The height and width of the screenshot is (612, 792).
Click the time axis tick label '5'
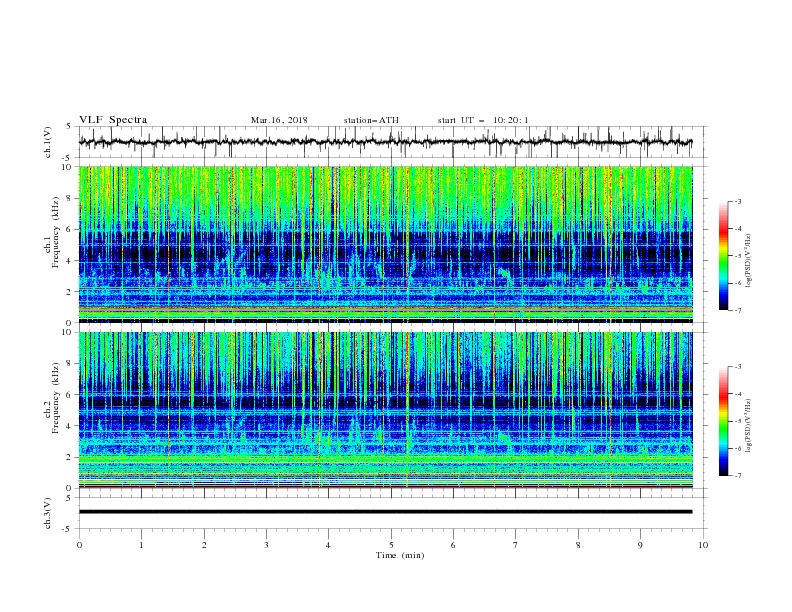[391, 545]
